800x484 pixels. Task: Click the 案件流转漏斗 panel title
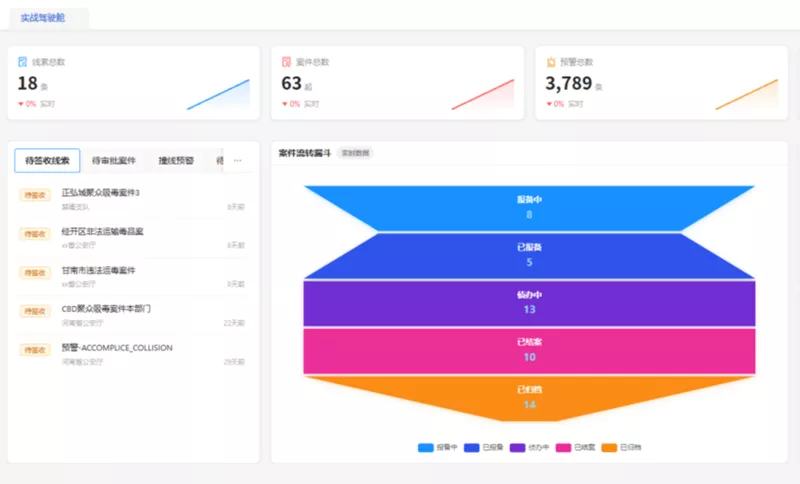pyautogui.click(x=305, y=153)
